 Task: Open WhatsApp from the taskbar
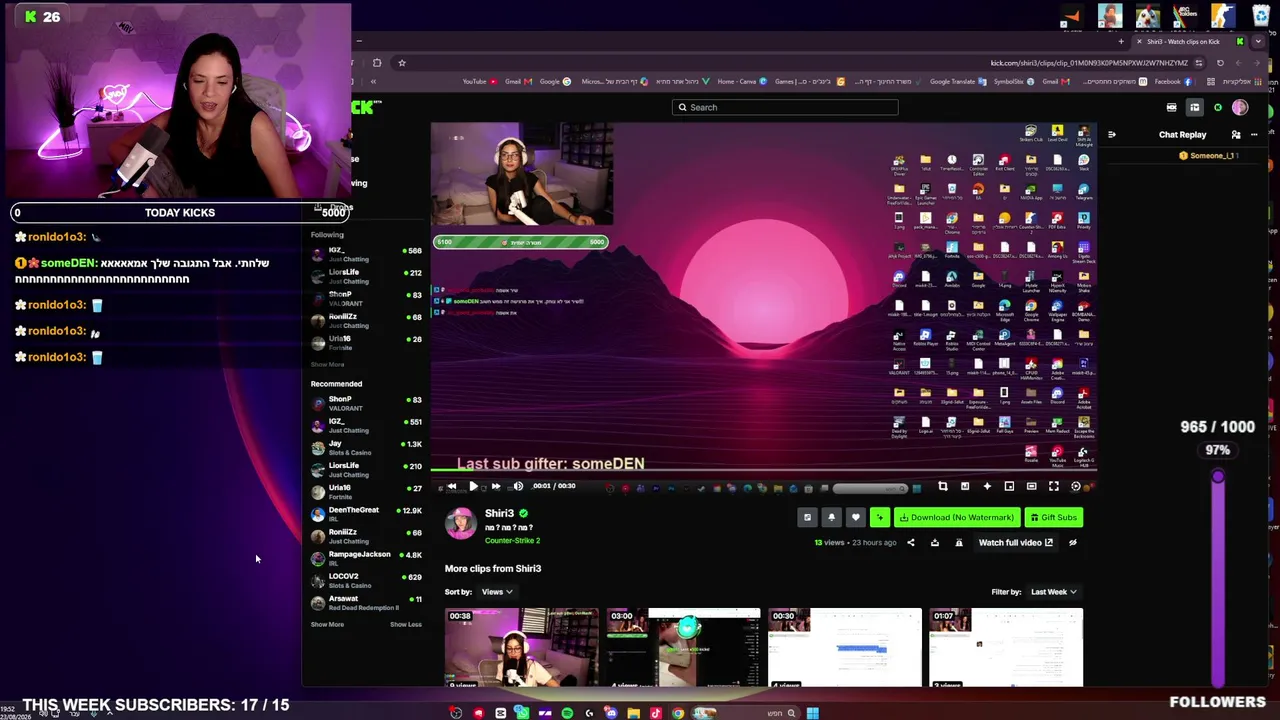(x=522, y=713)
